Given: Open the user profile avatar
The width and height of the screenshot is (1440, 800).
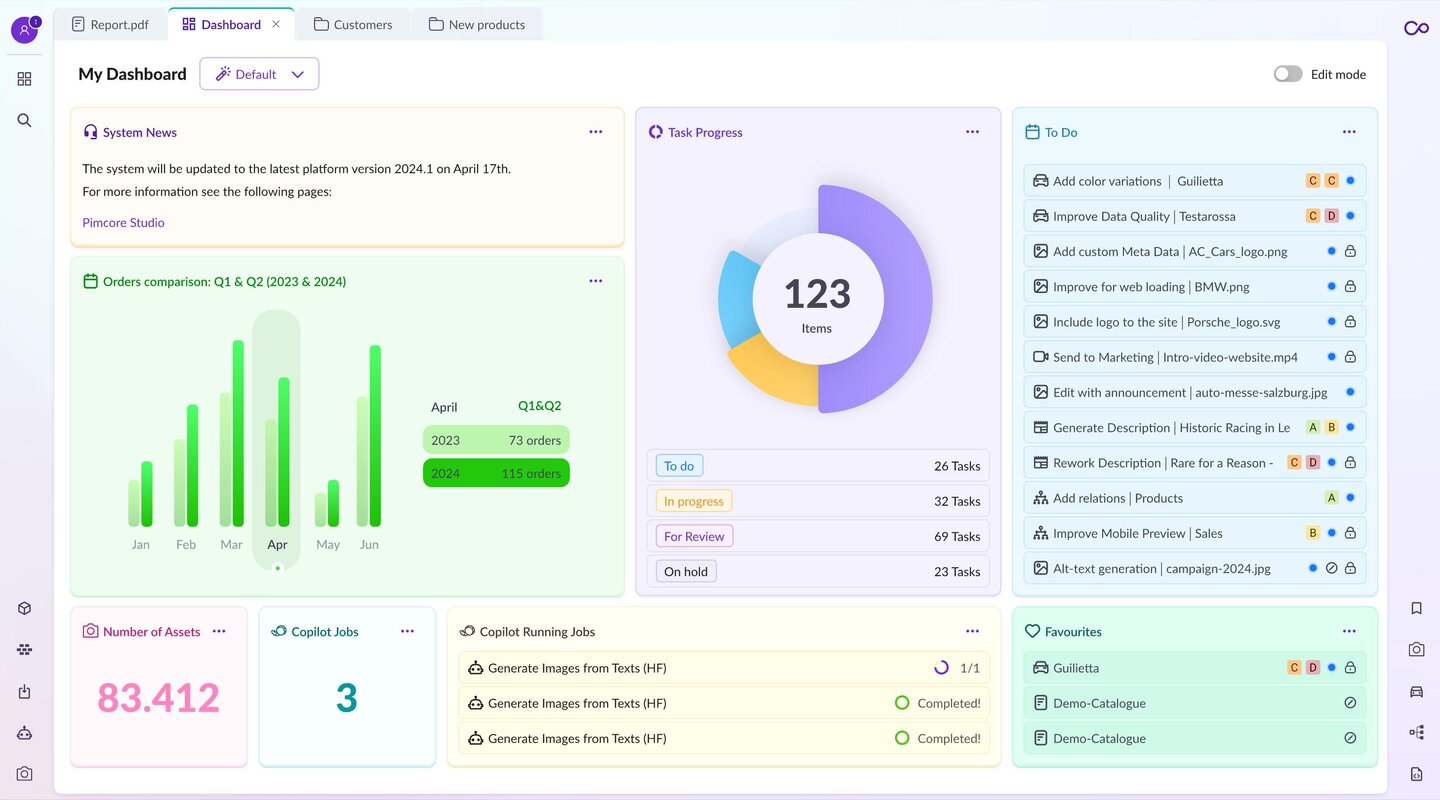Looking at the screenshot, I should (x=24, y=30).
